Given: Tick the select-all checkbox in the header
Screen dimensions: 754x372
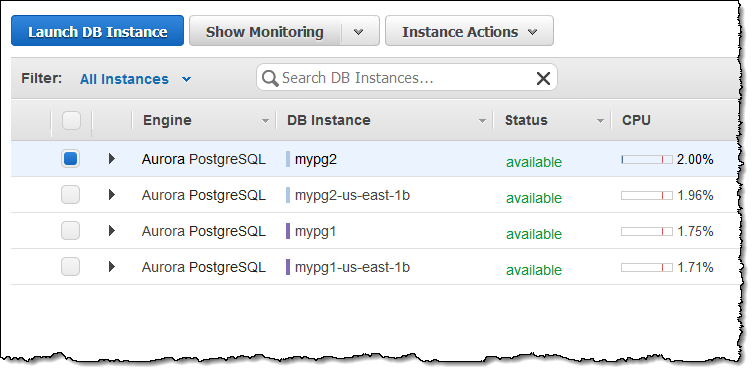Looking at the screenshot, I should [x=71, y=121].
